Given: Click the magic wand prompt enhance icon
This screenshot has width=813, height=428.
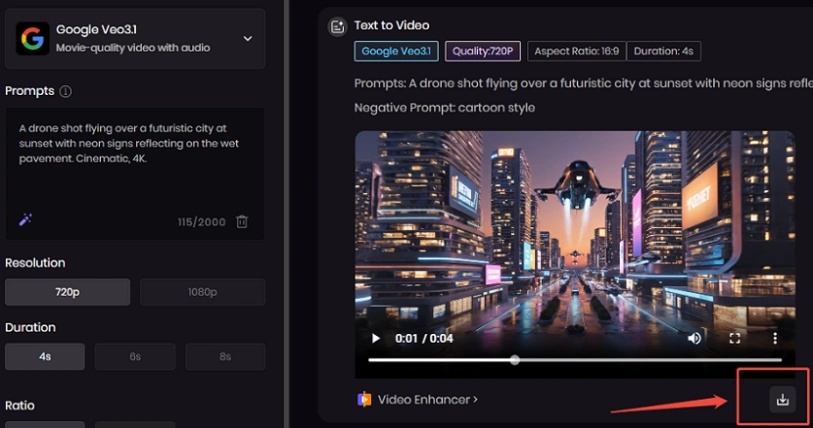Looking at the screenshot, I should (25, 219).
